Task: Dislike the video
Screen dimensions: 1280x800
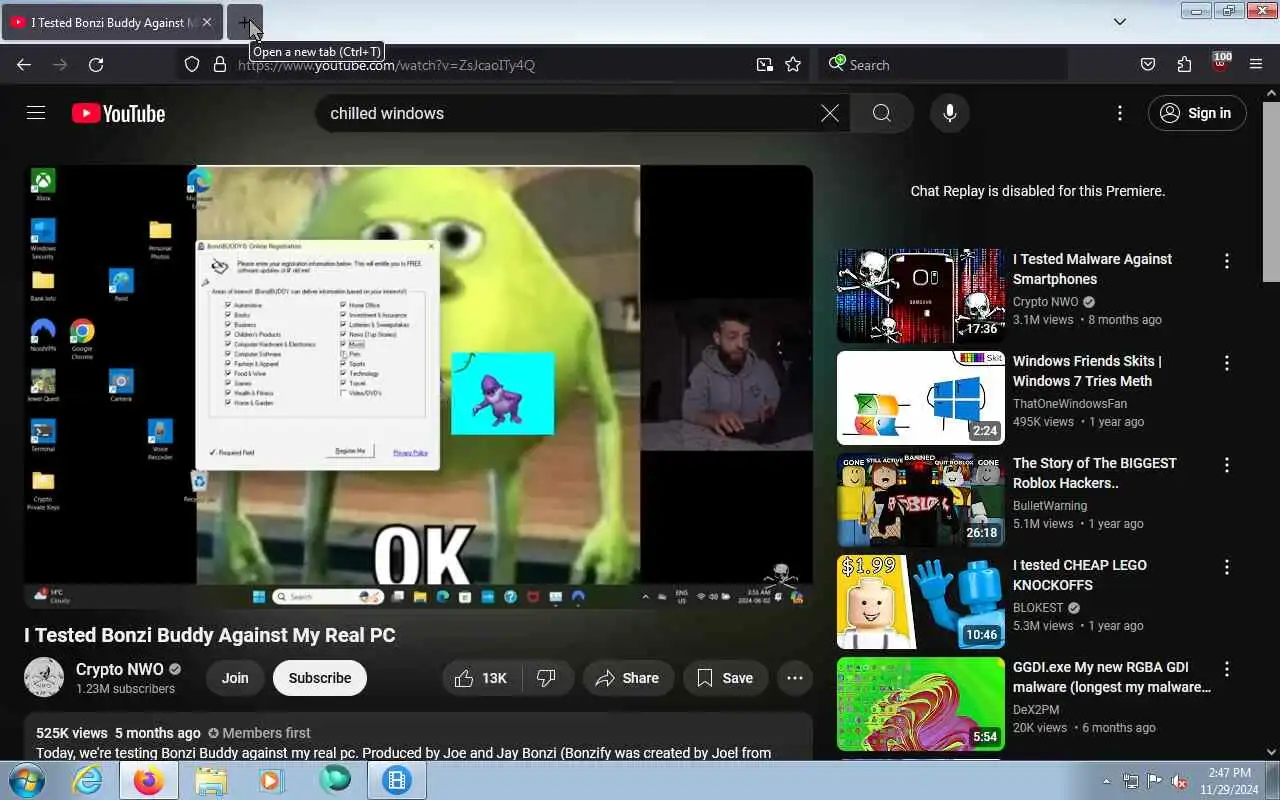Action: click(x=547, y=678)
